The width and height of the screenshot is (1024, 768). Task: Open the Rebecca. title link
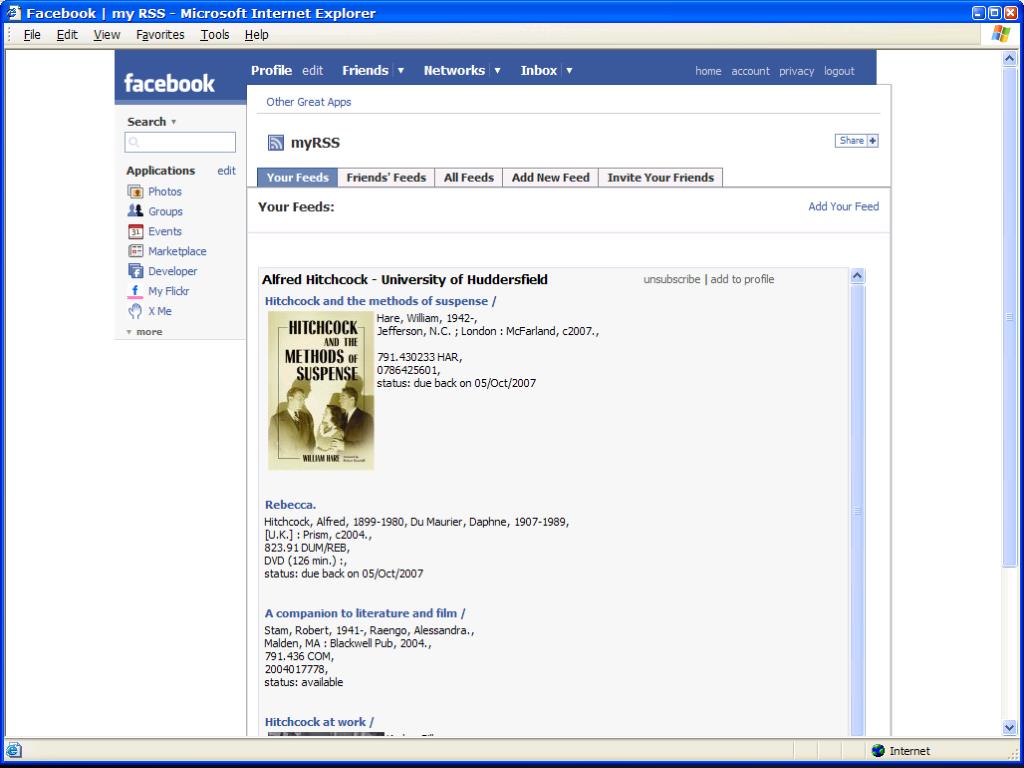click(290, 505)
